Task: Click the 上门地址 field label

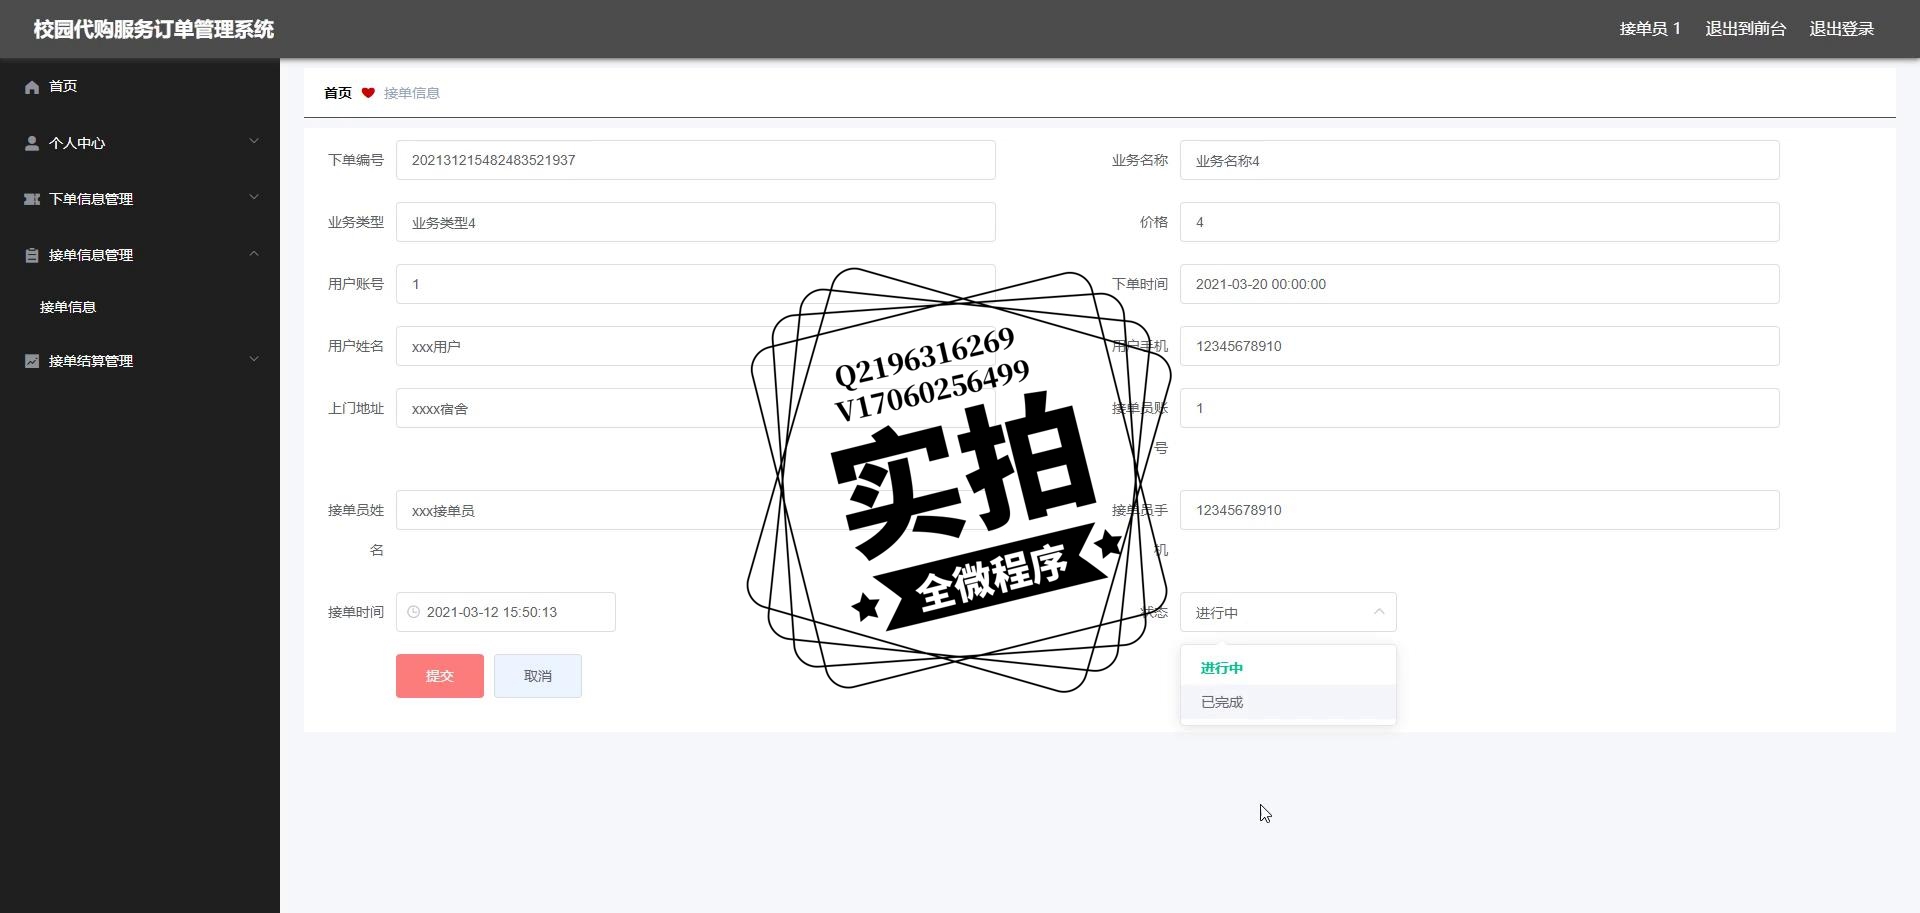Action: [x=356, y=408]
